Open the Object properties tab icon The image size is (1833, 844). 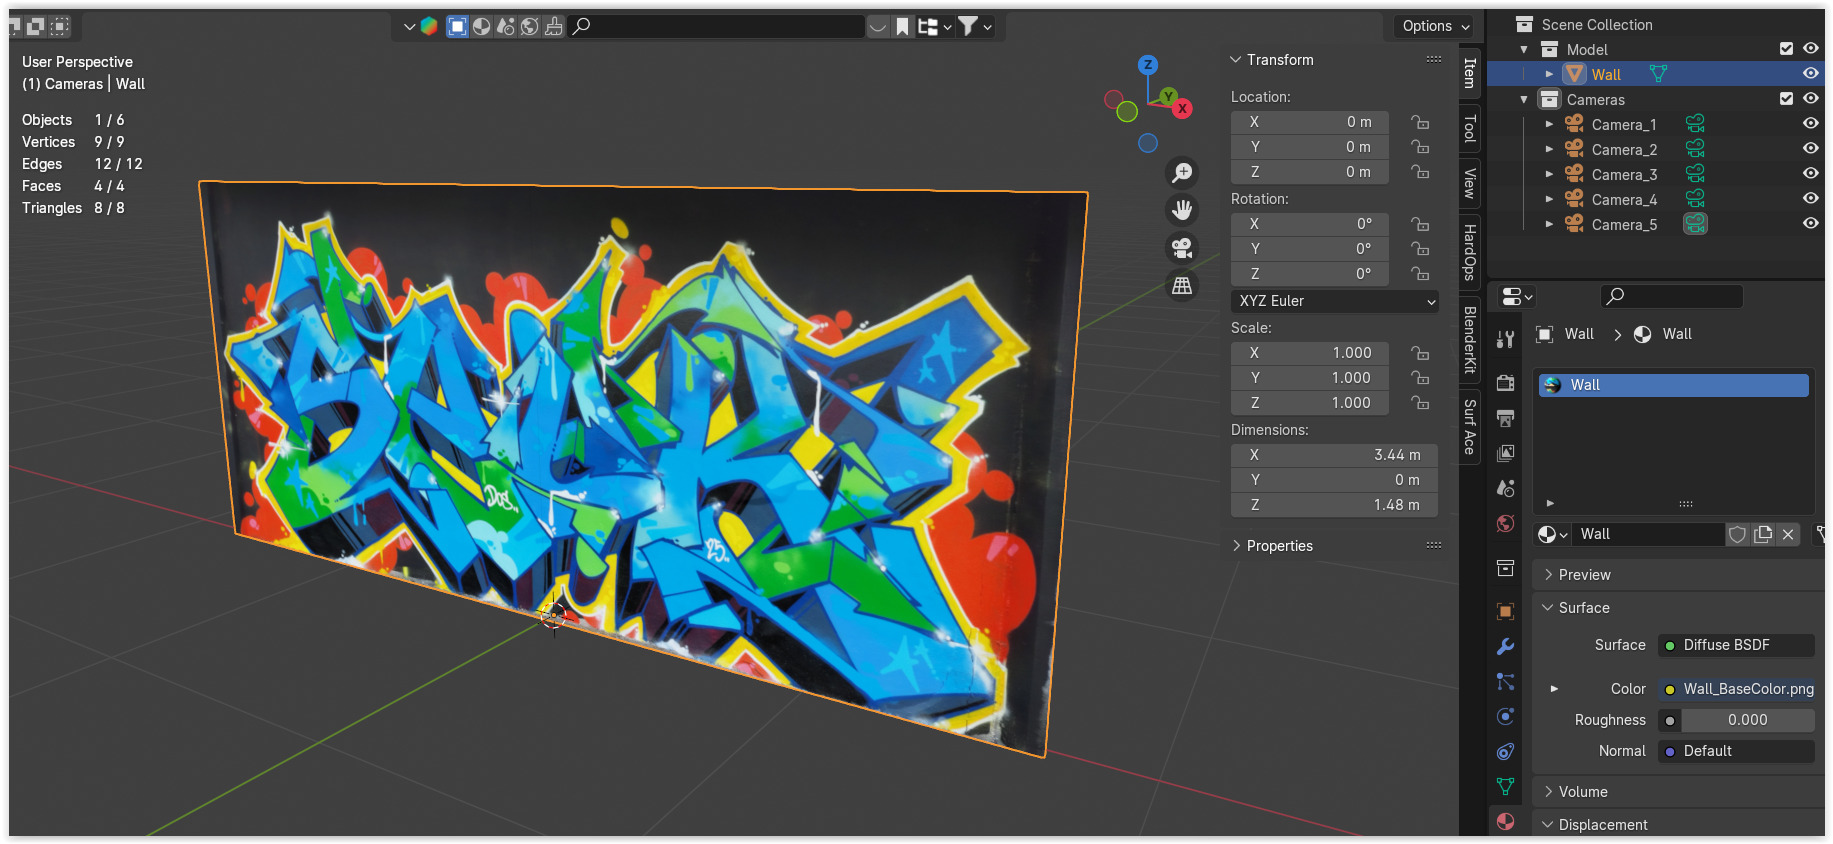click(x=1505, y=611)
